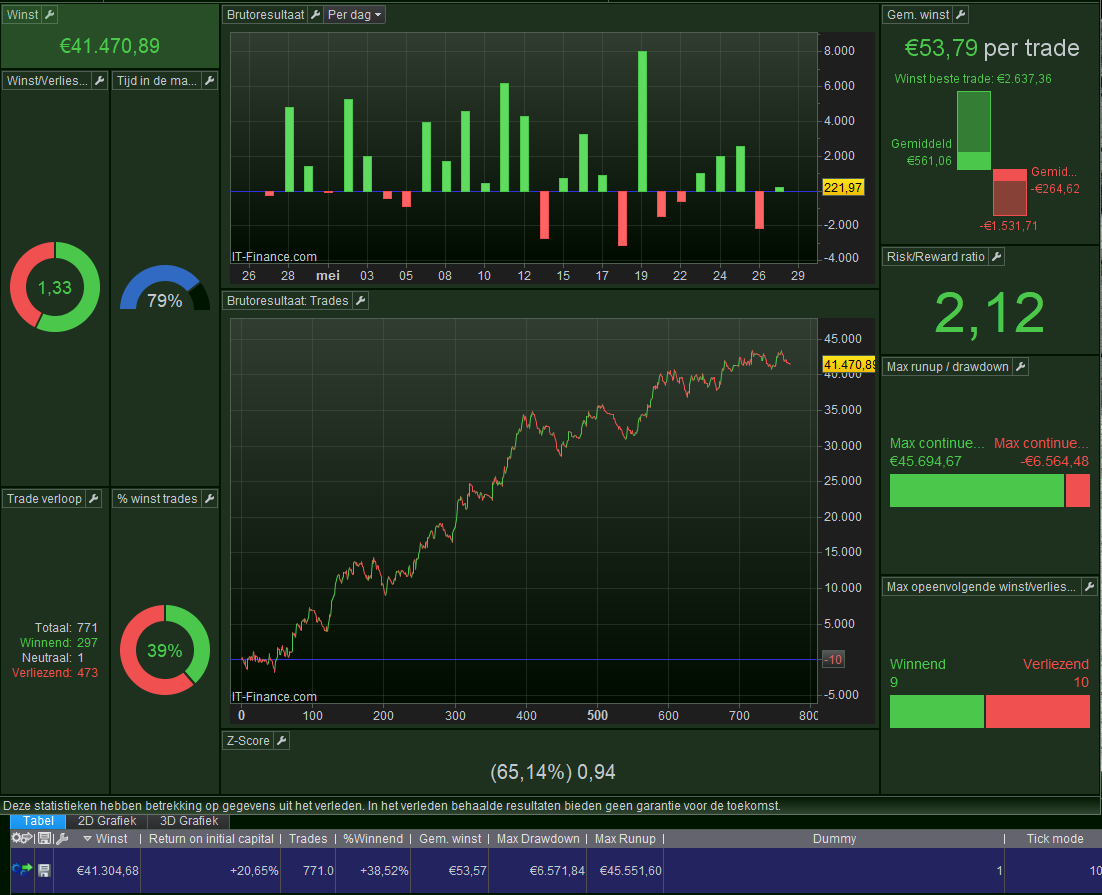Image resolution: width=1102 pixels, height=895 pixels.
Task: Configure the Risk/Reward ratio panel via wrench
Action: click(996, 257)
